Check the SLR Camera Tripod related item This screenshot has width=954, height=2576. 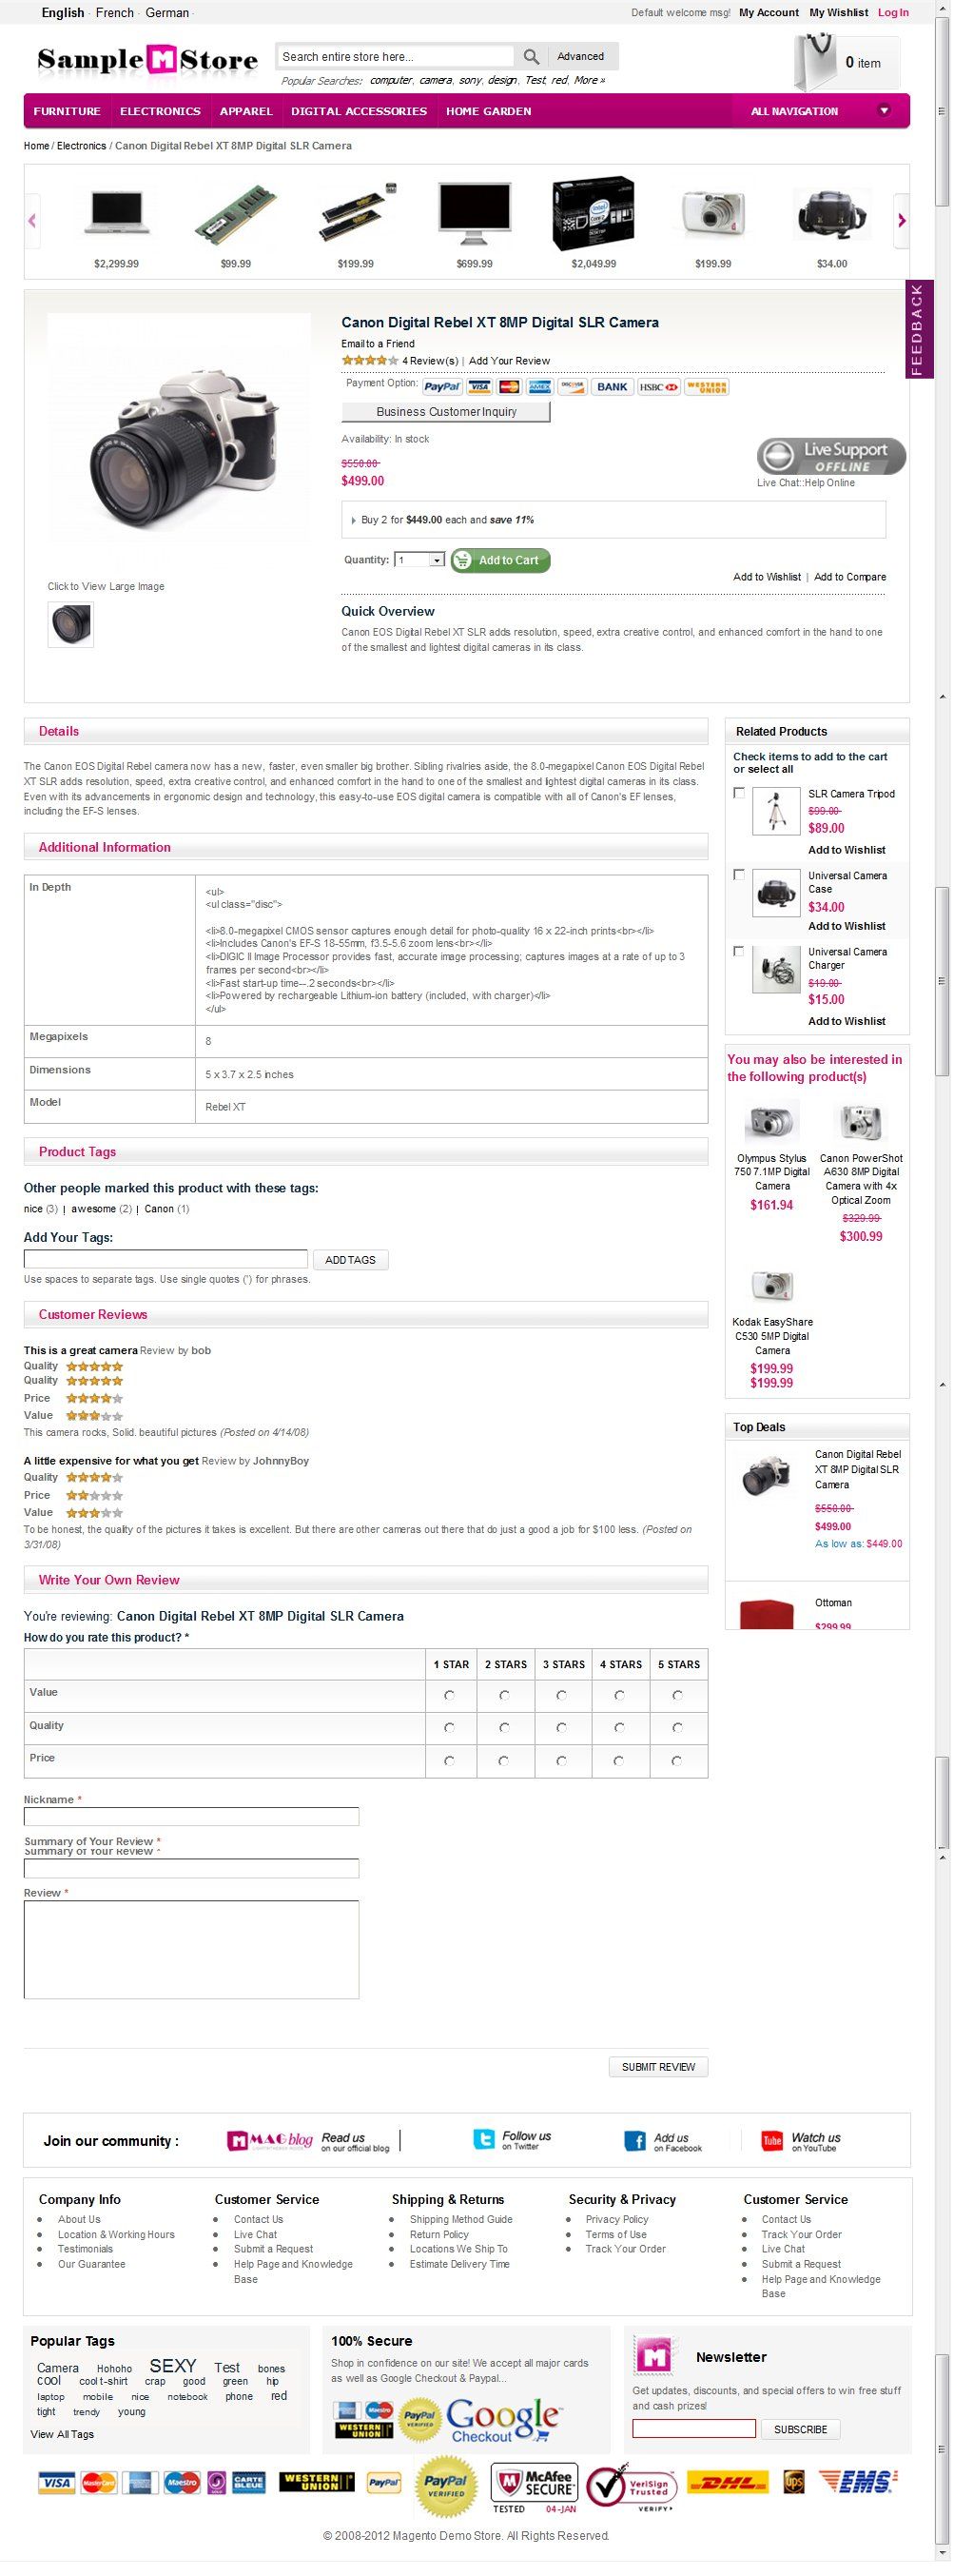739,793
